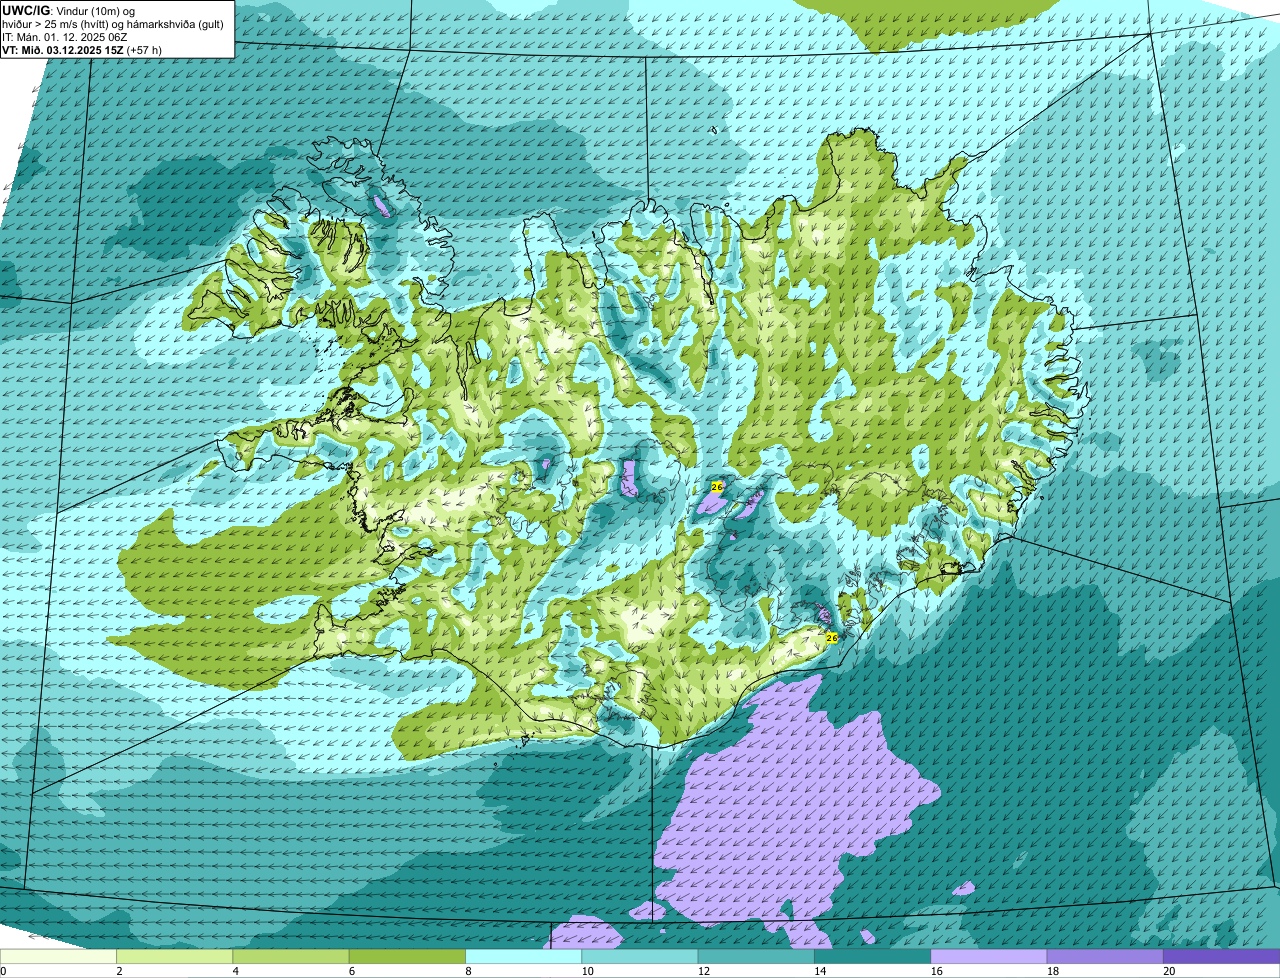Select the 'hviður > 25 m/s (hvítt)' description line
This screenshot has width=1280, height=978.
point(113,24)
